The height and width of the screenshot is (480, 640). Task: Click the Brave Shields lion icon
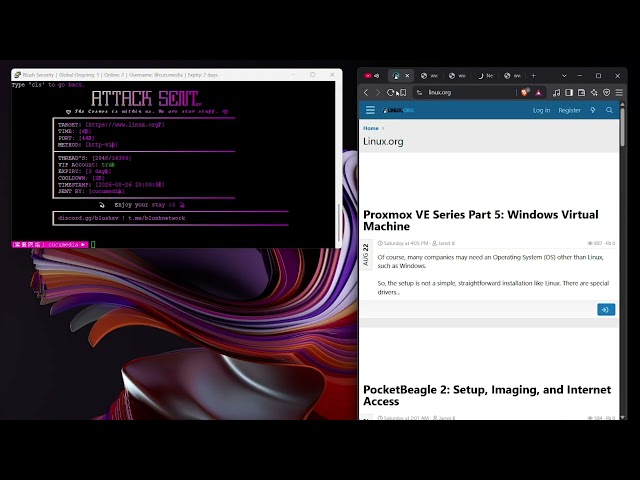pos(525,93)
